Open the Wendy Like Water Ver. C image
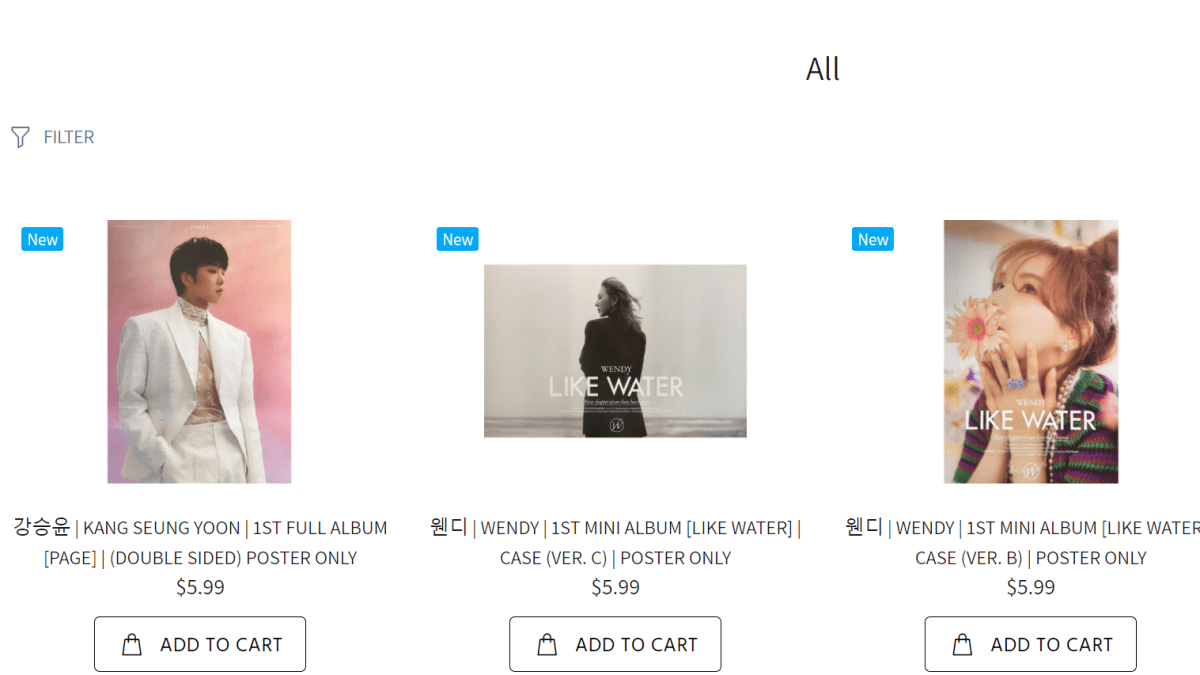This screenshot has height=675, width=1200. [615, 351]
